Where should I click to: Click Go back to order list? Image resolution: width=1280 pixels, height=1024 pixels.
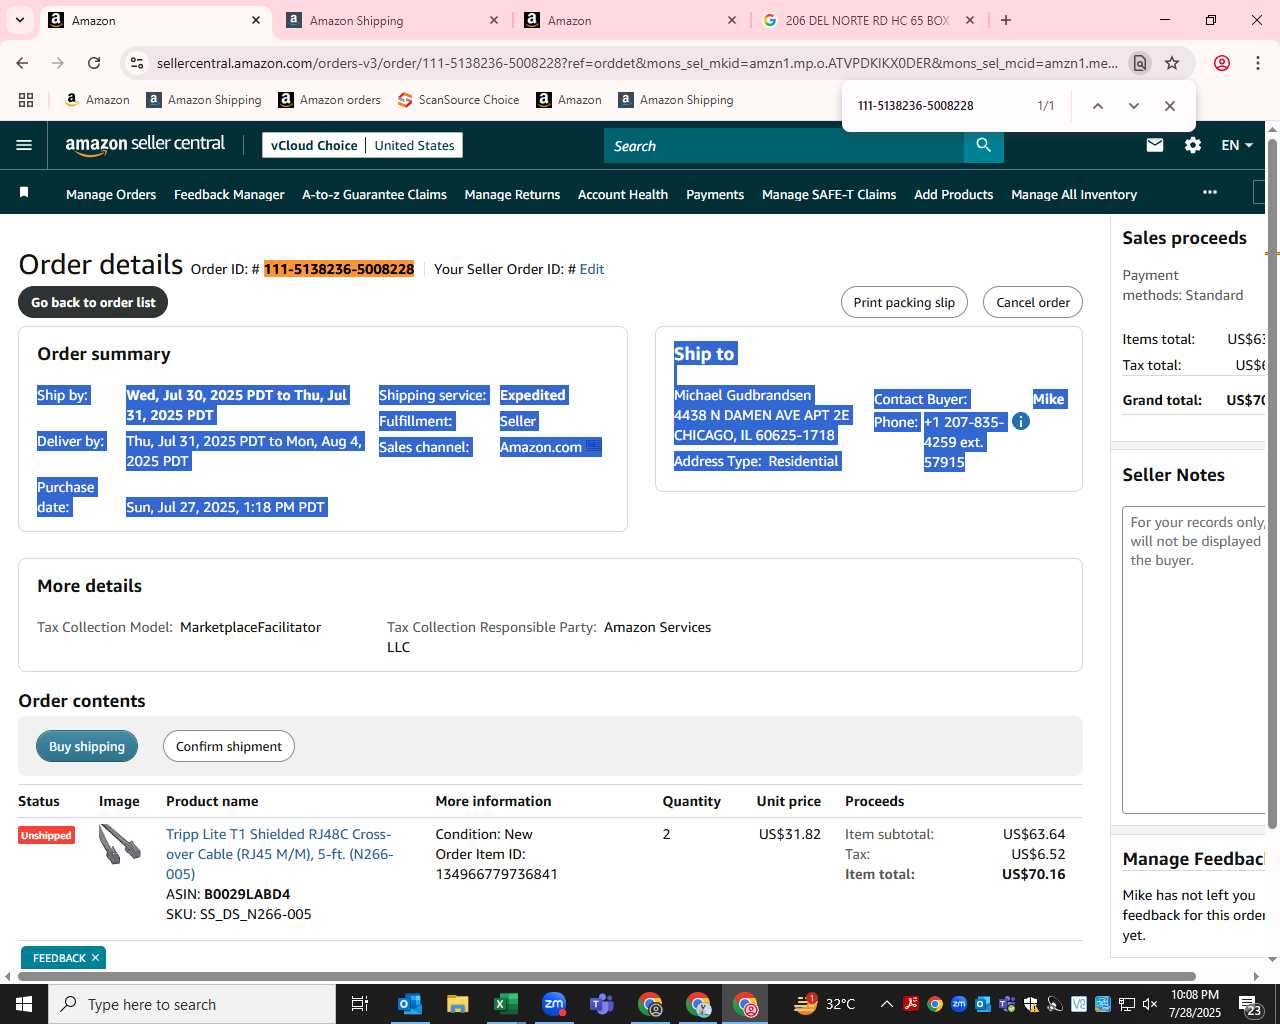(93, 302)
